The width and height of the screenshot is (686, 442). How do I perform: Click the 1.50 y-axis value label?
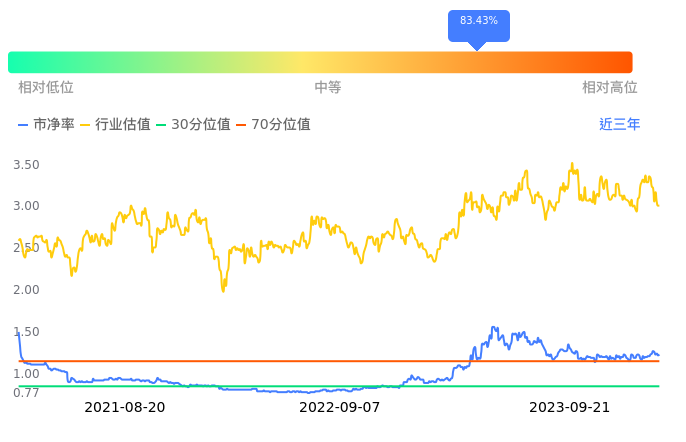coord(26,332)
